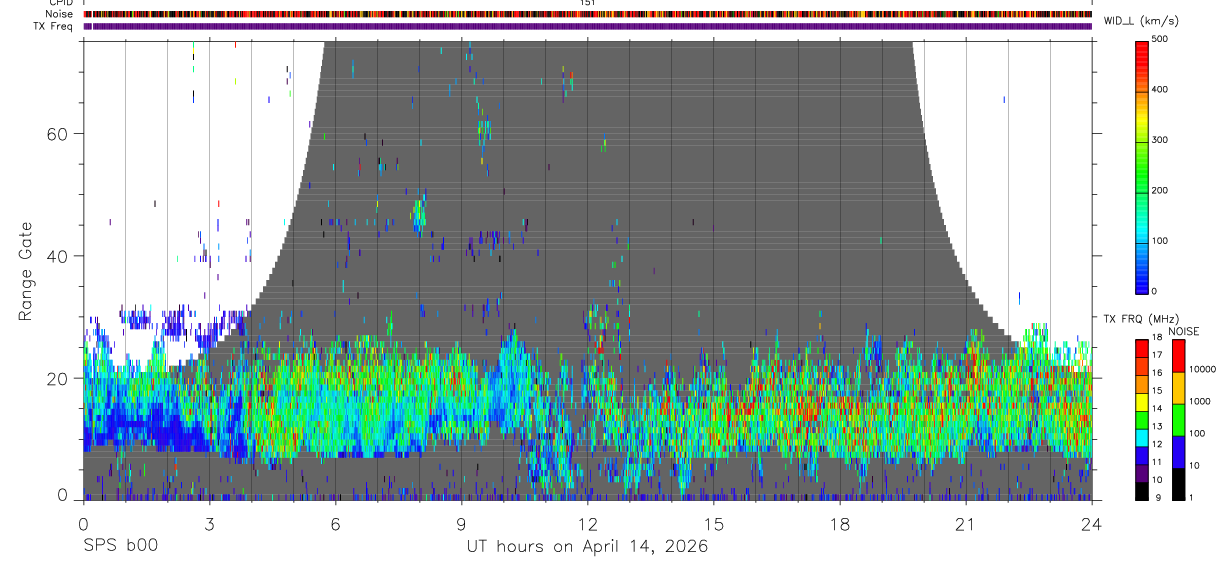1228x567 pixels.
Task: Click the '12' tick on the UT hours axis
Action: click(587, 524)
